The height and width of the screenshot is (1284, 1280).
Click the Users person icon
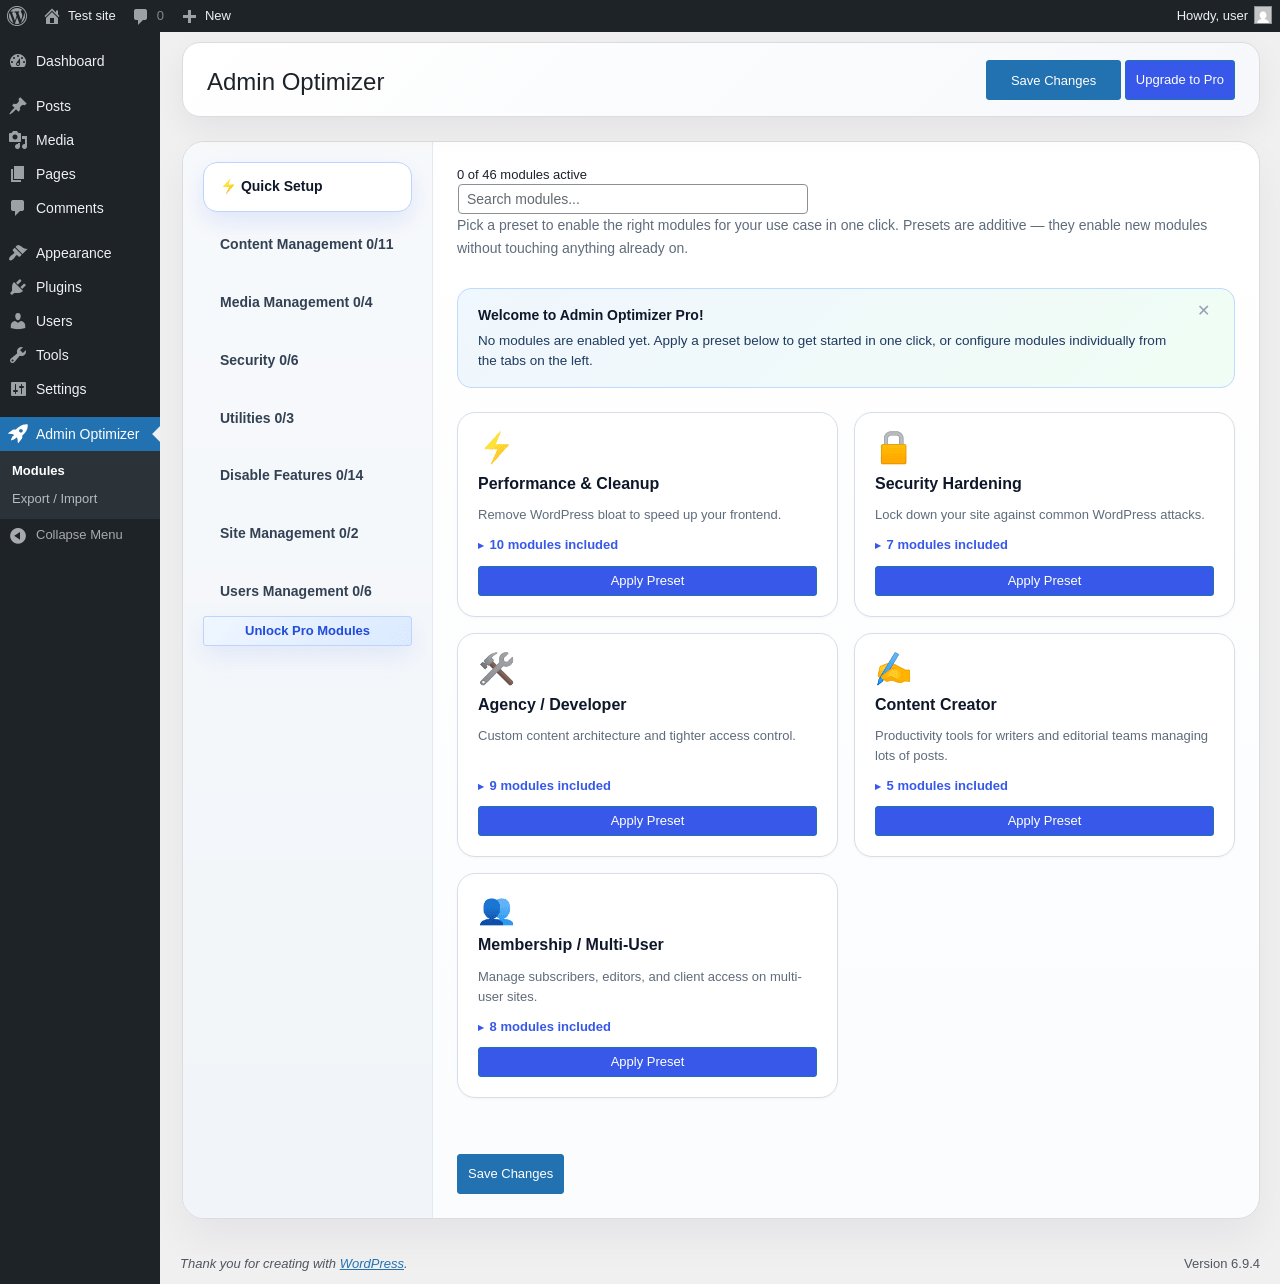(18, 321)
